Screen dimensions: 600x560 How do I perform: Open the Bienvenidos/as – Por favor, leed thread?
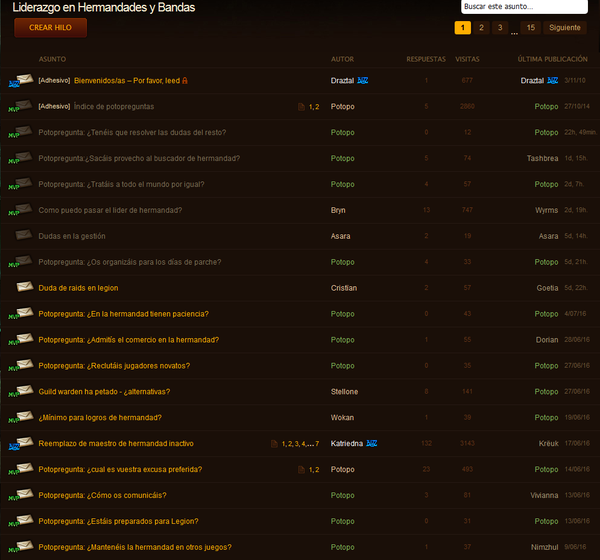coord(127,81)
